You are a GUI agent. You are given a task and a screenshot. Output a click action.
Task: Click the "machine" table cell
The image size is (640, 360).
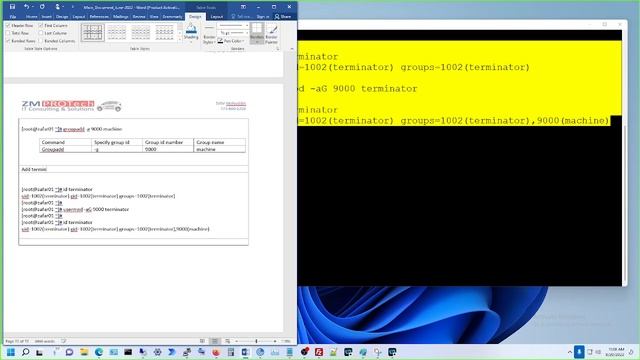[220, 149]
